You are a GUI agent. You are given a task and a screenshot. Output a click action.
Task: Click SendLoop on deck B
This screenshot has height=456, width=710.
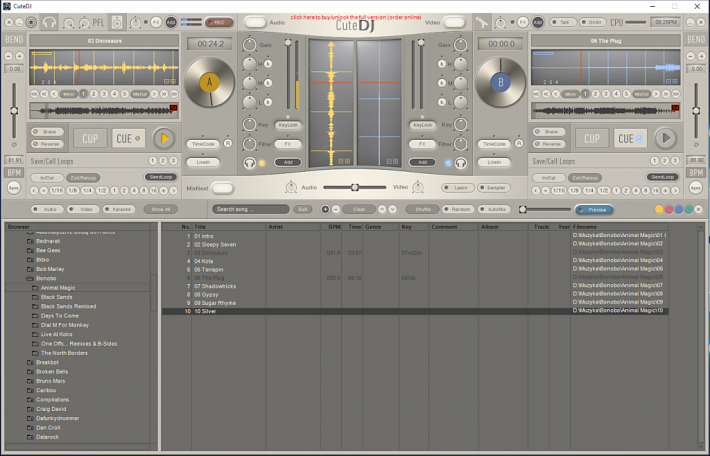click(x=662, y=177)
